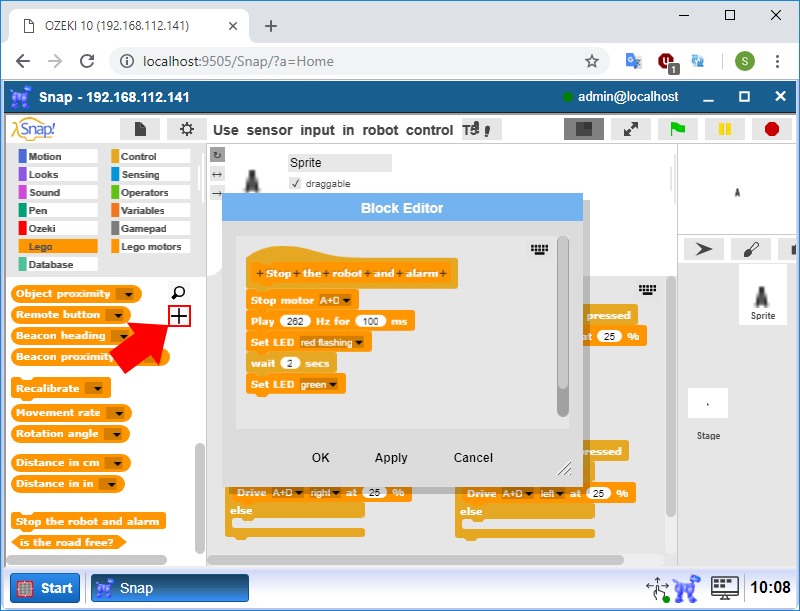The image size is (800, 611).
Task: Click the paintbrush new sprite icon
Action: pos(751,249)
